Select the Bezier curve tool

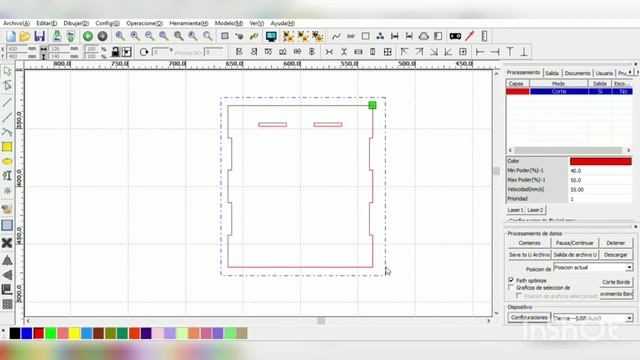pos(7,132)
